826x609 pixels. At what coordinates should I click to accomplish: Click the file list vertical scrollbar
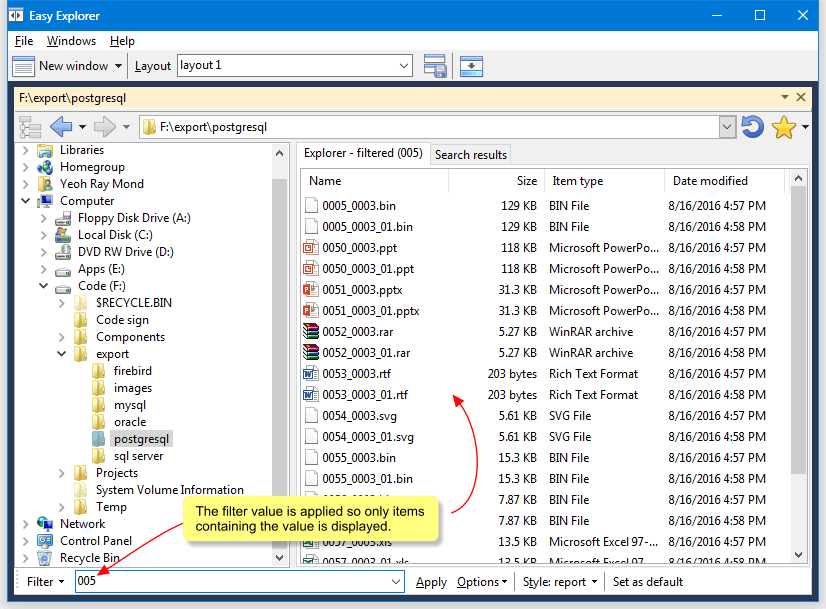click(798, 330)
